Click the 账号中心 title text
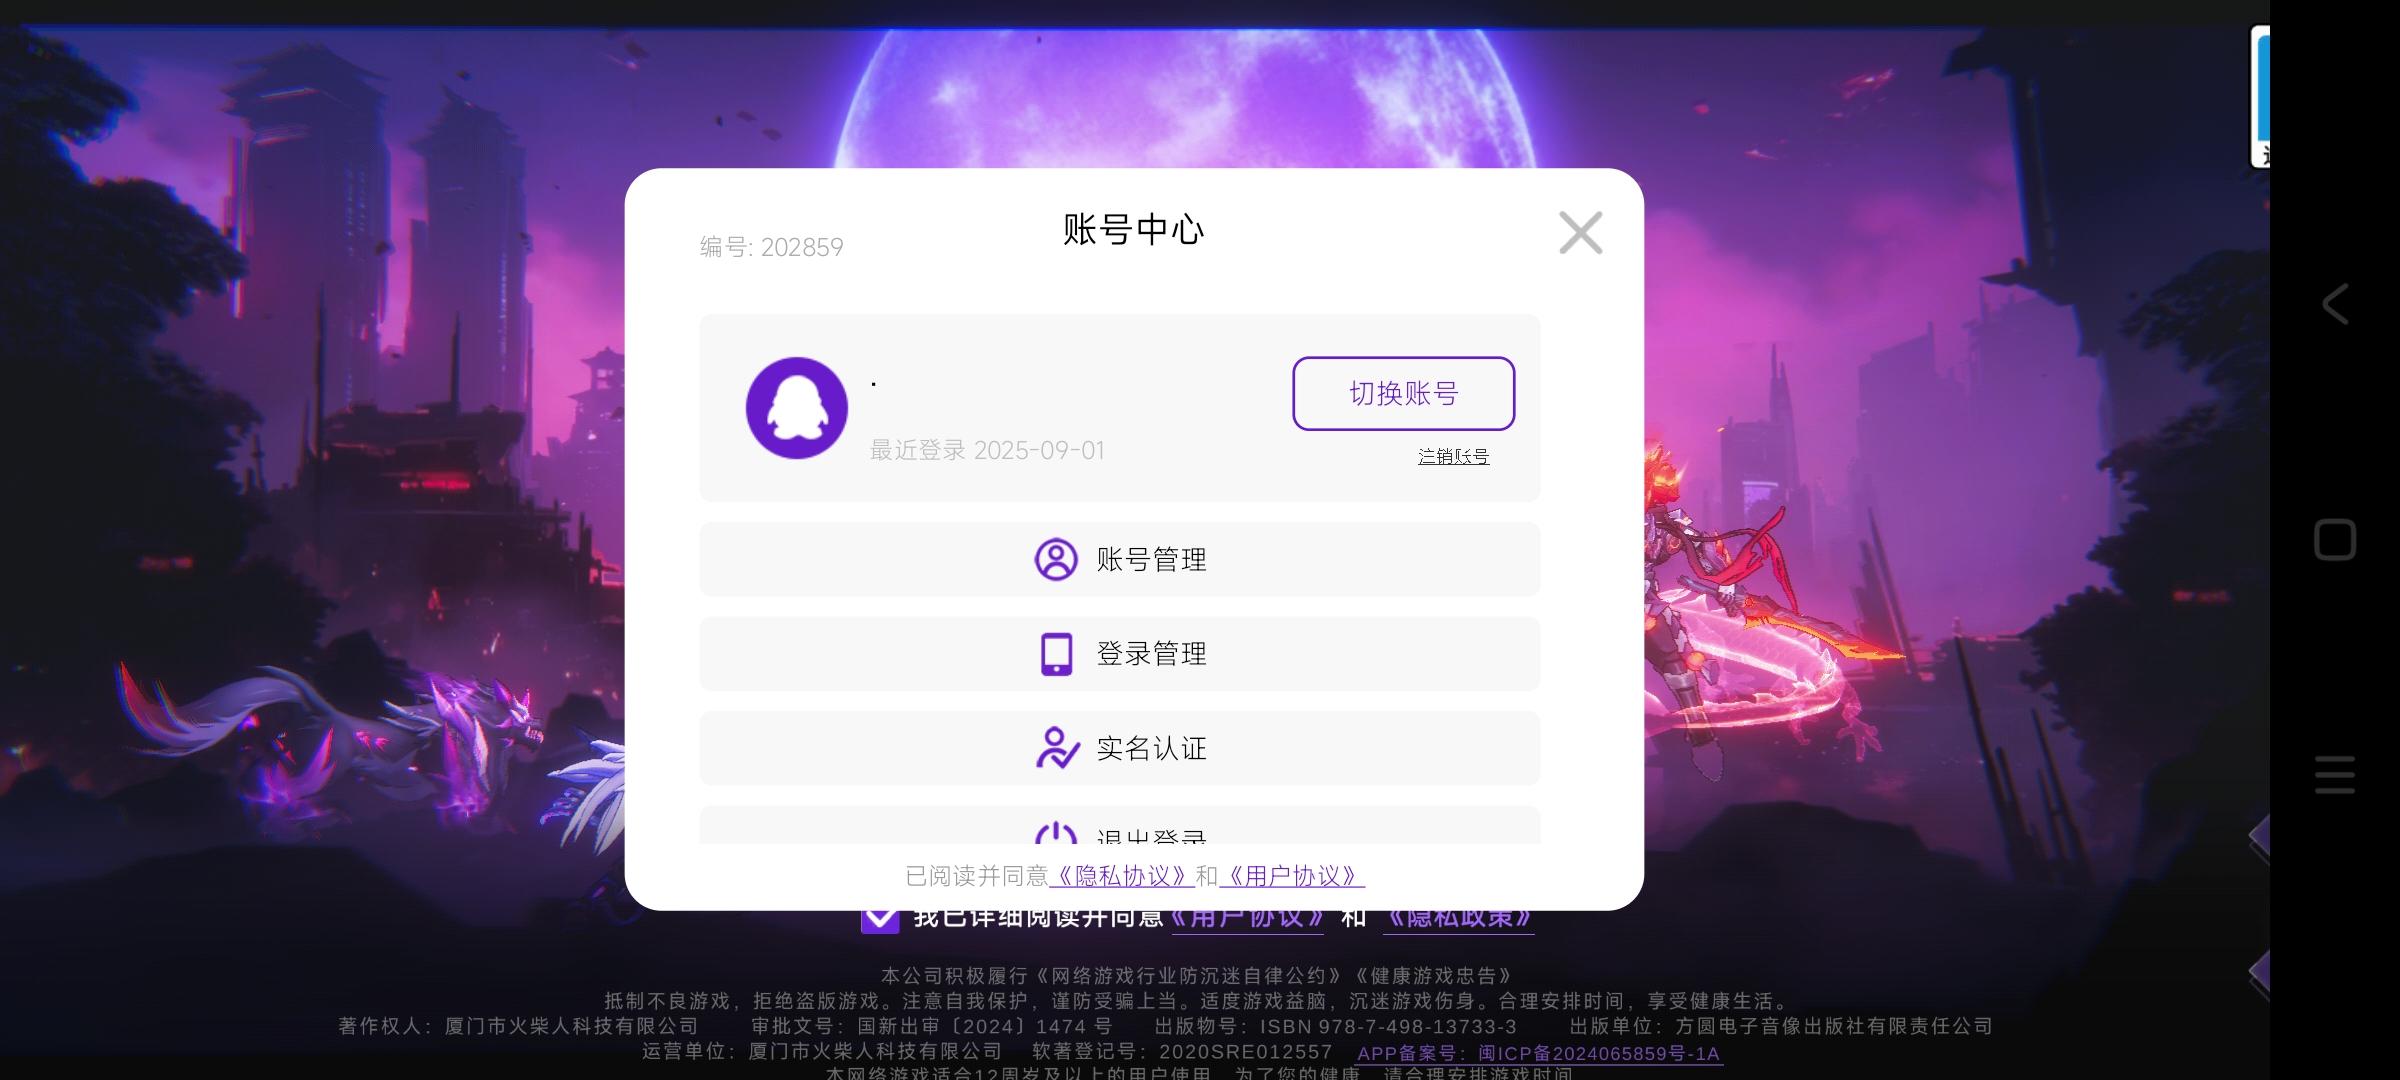Screen dimensions: 2400x1080 pyautogui.click(x=1133, y=229)
